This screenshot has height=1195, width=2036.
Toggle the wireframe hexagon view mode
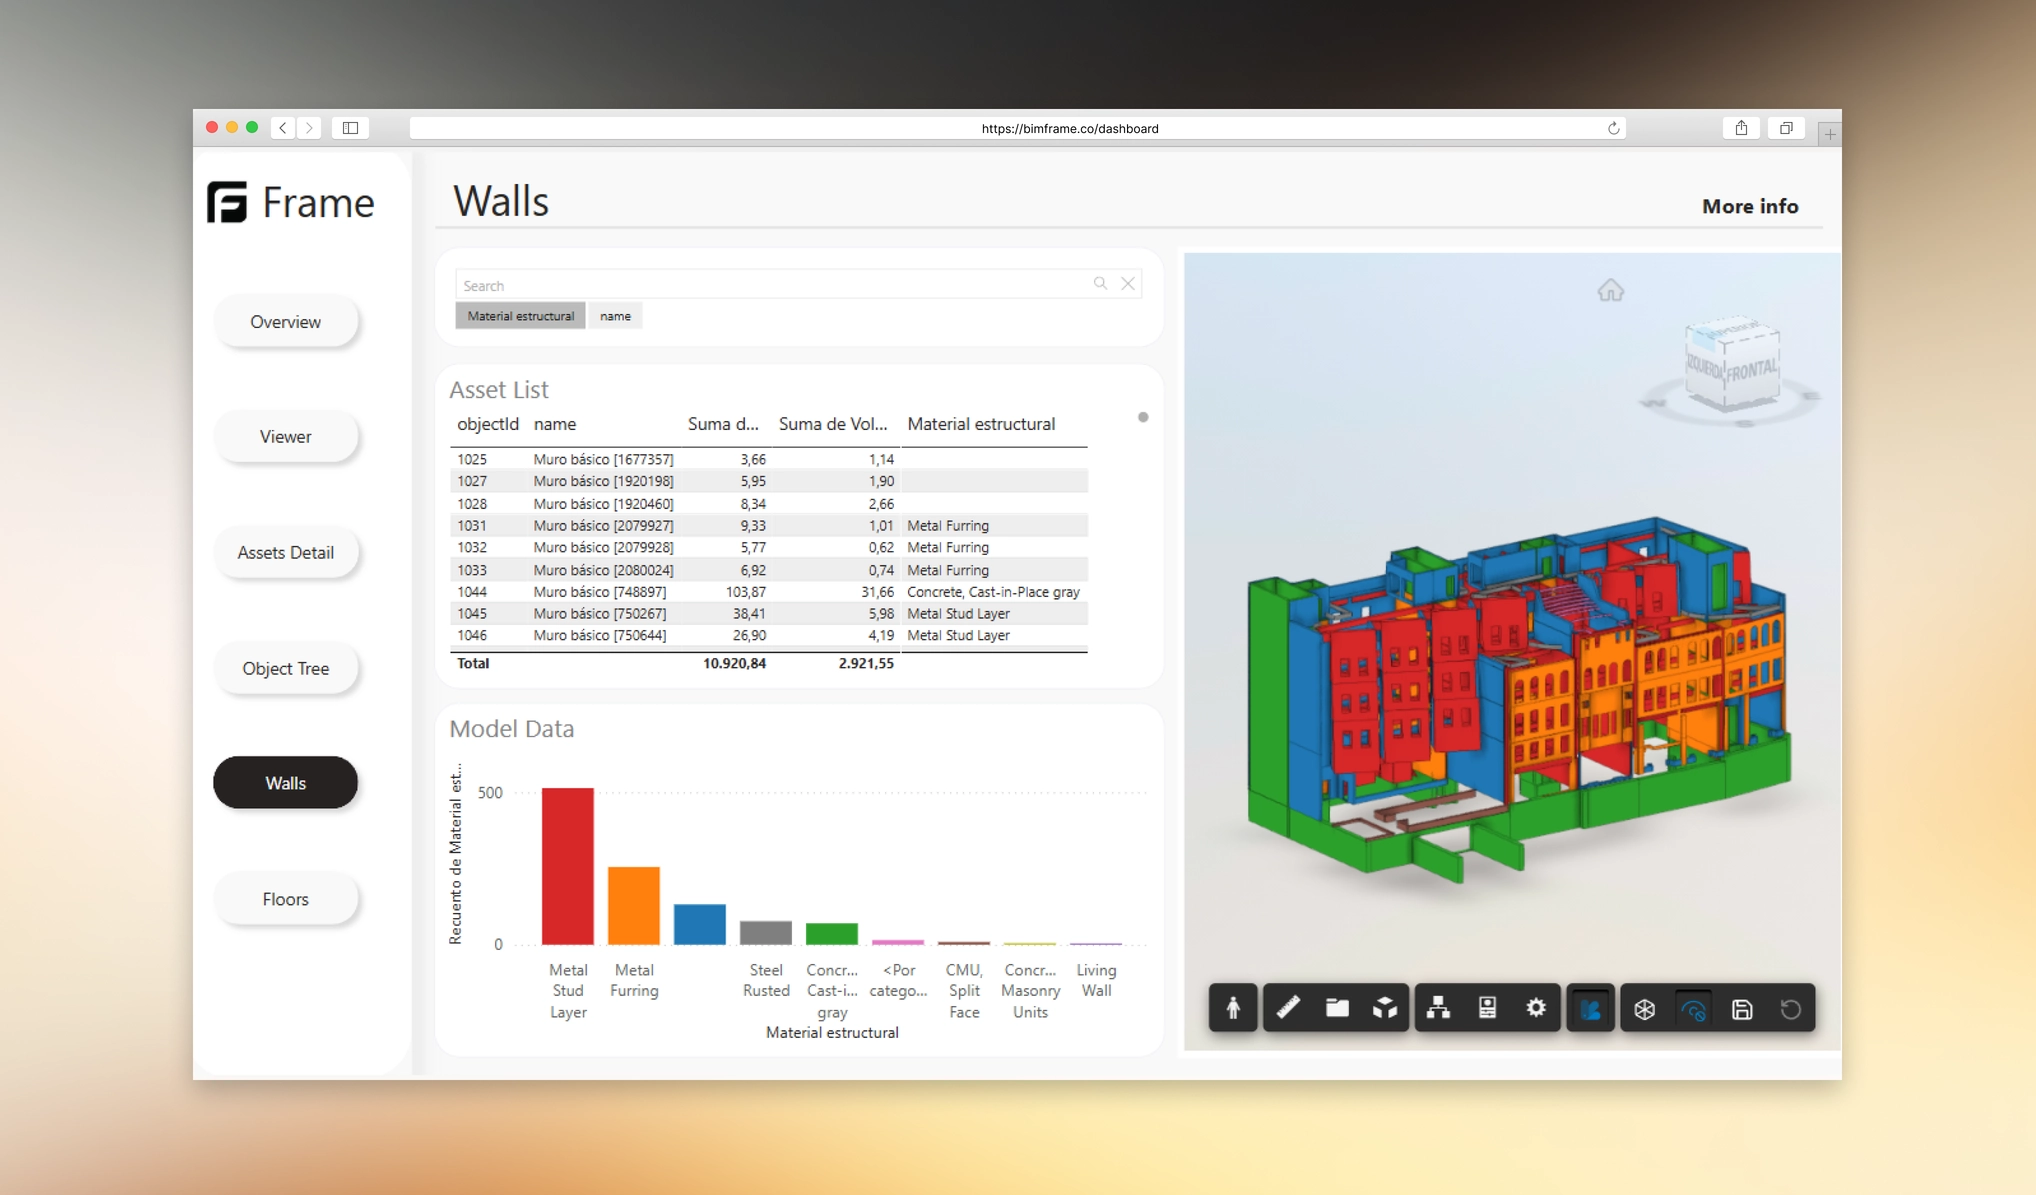1645,1008
